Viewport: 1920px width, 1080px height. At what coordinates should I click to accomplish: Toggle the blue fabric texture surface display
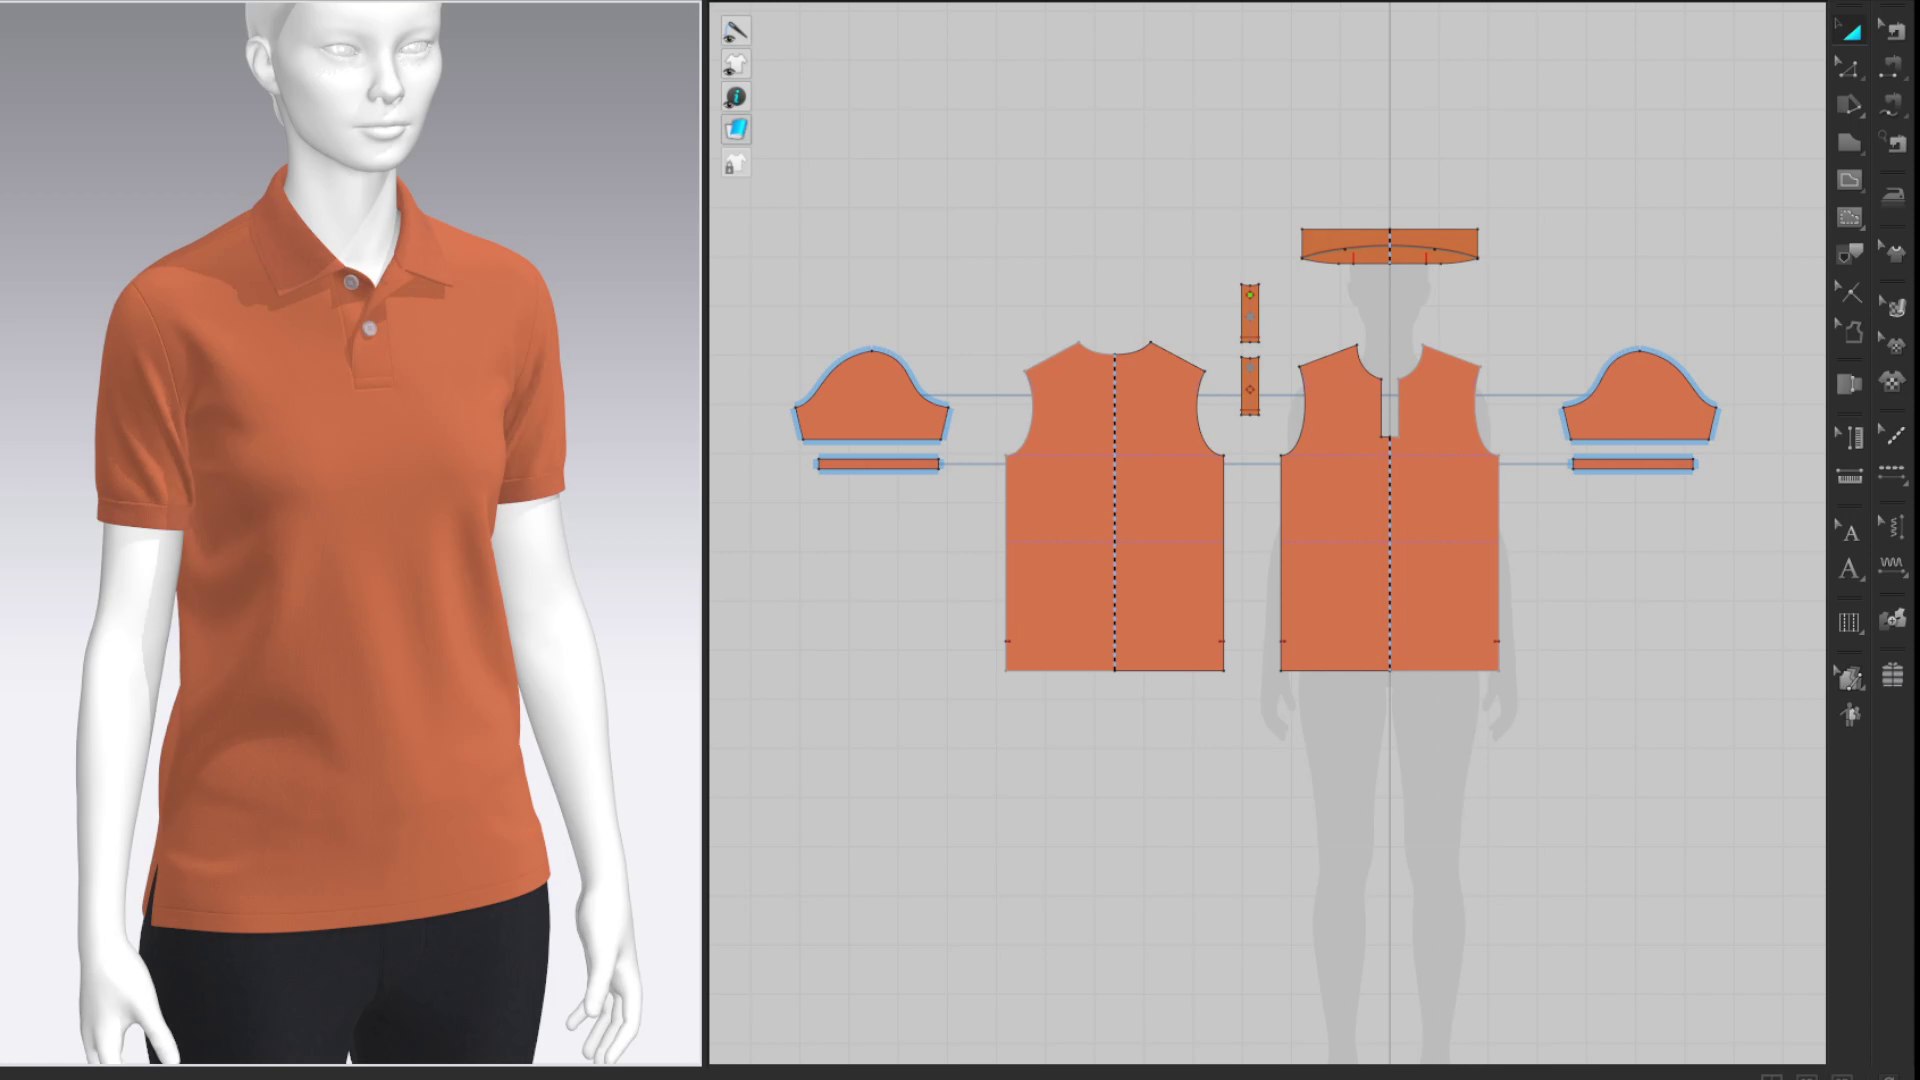735,129
